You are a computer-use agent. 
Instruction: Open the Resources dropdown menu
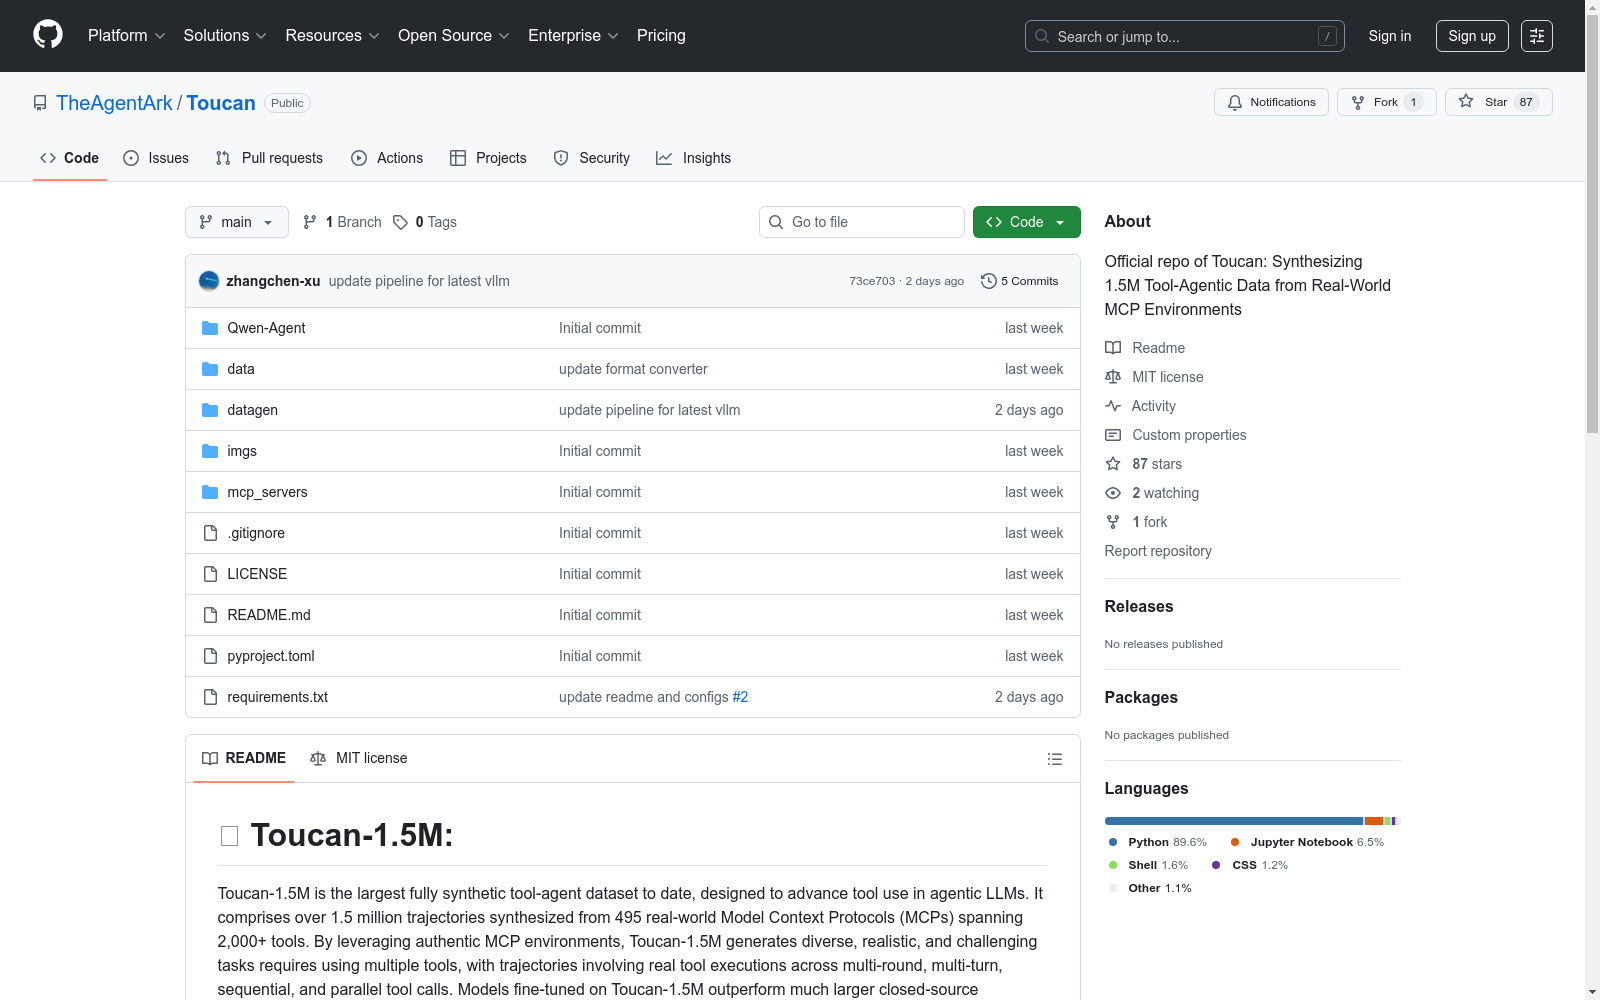pyautogui.click(x=332, y=36)
